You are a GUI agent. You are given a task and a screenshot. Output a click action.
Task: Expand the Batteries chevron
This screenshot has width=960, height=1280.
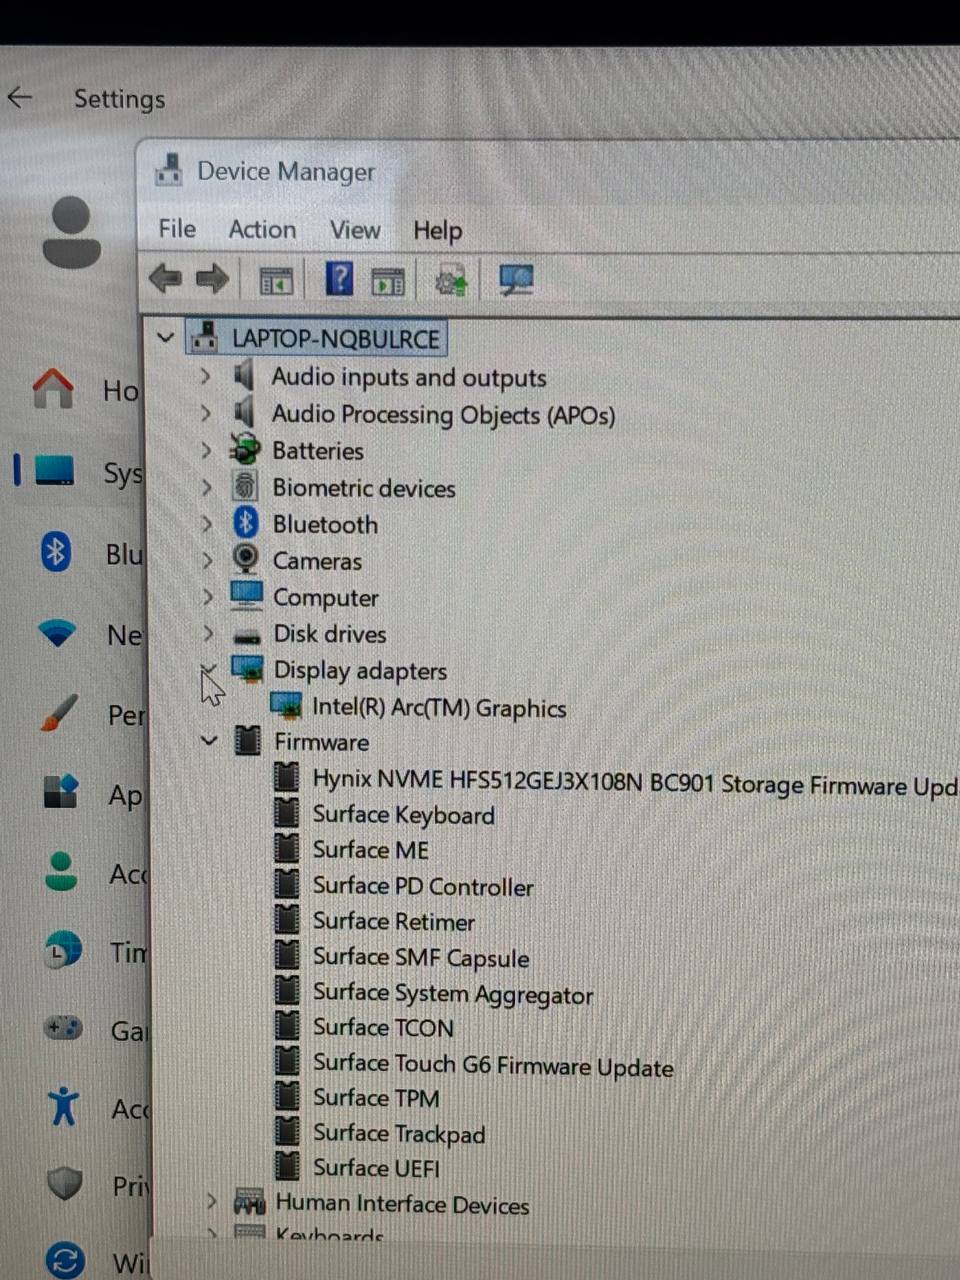(206, 450)
